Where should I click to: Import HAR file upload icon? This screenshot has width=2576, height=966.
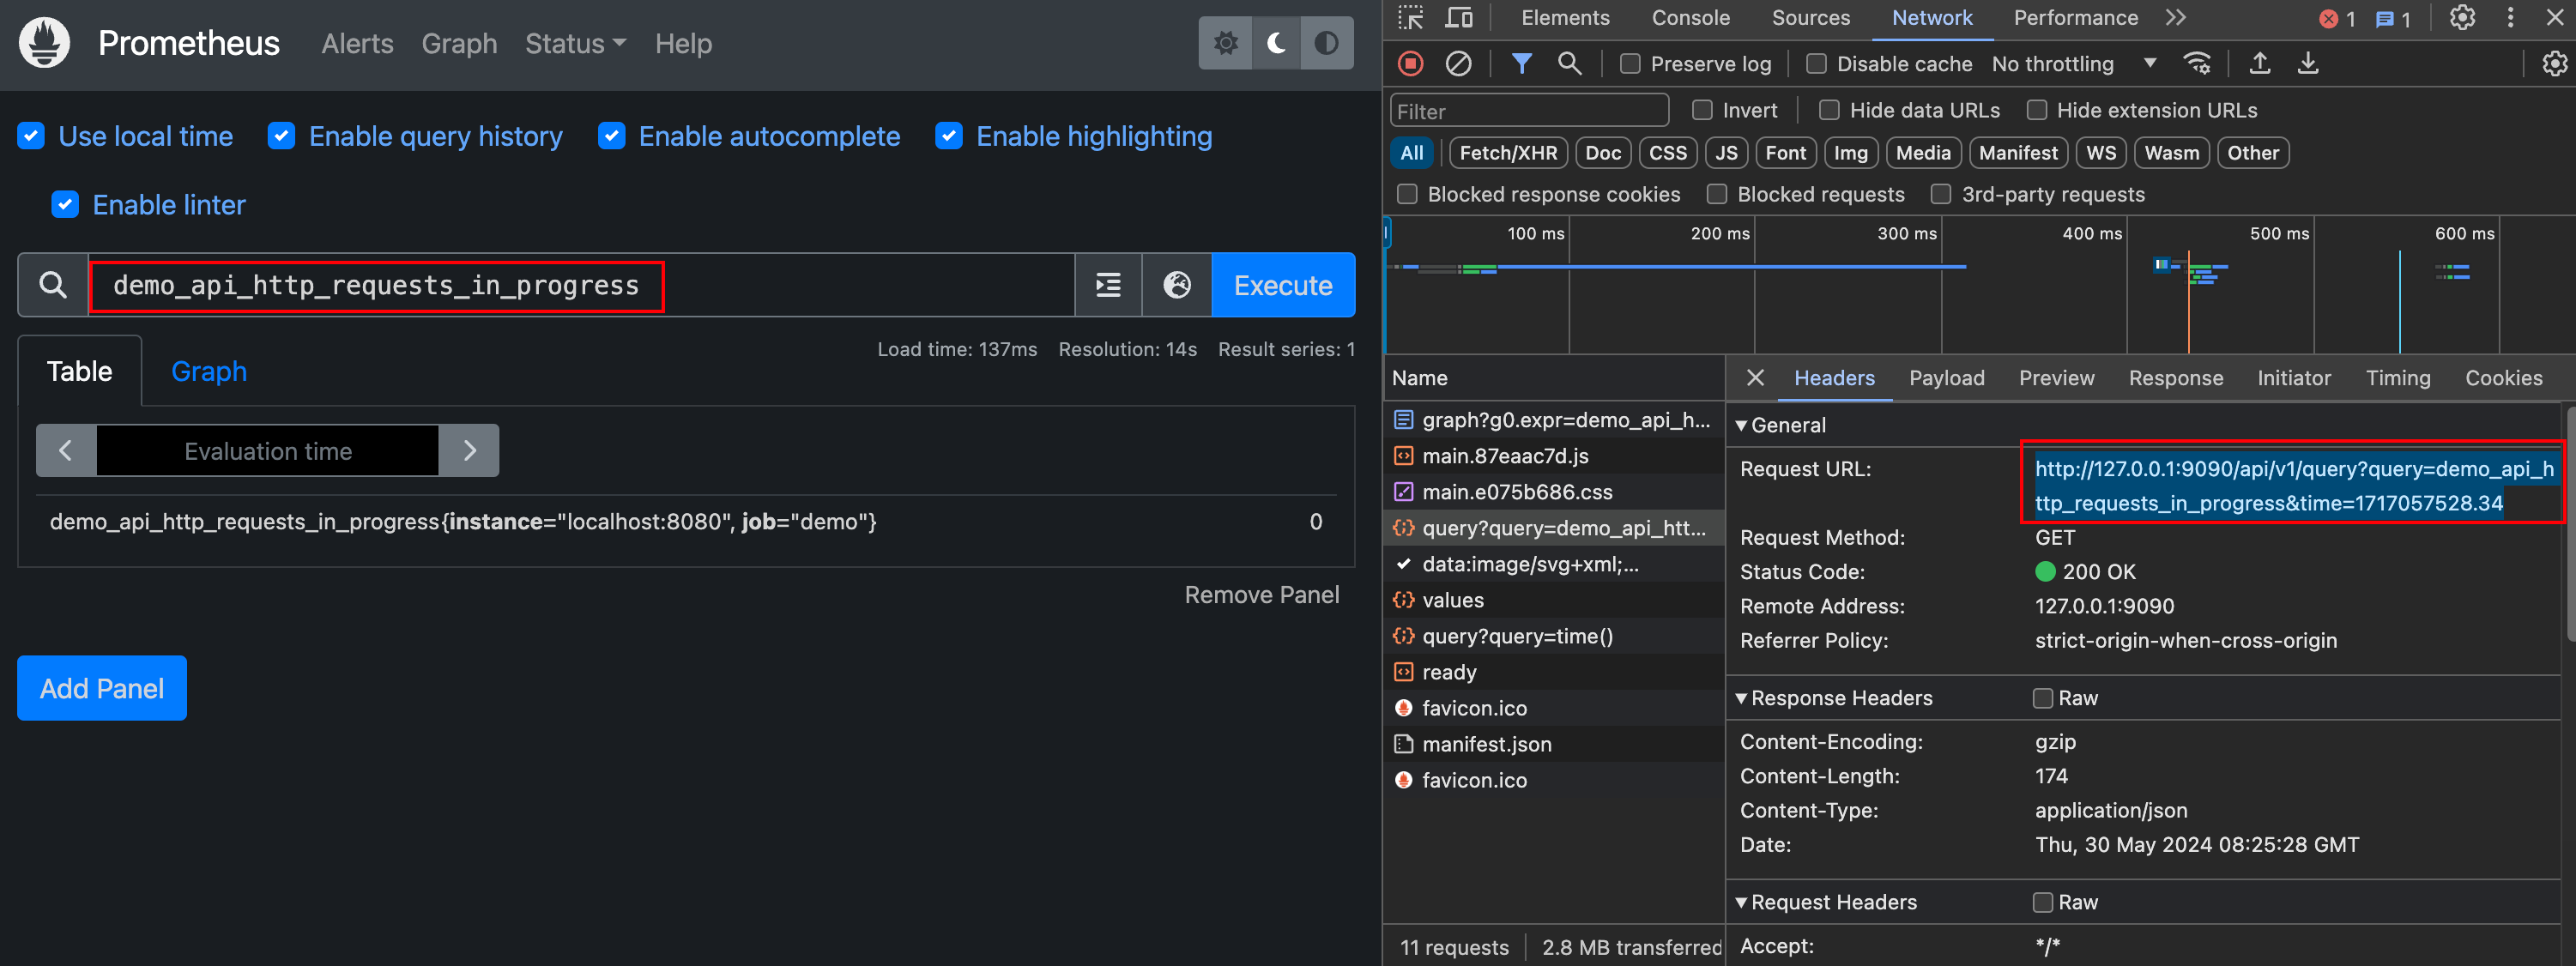point(2259,64)
